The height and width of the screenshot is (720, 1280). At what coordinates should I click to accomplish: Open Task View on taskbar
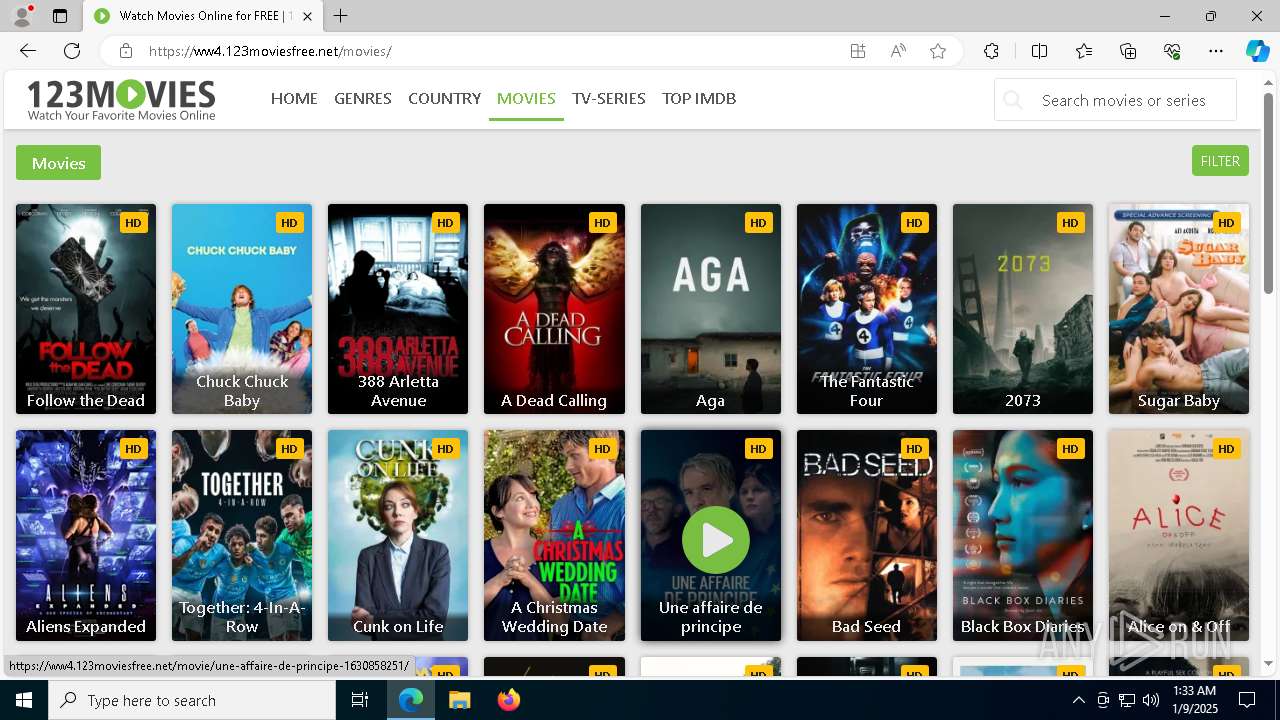click(x=360, y=700)
